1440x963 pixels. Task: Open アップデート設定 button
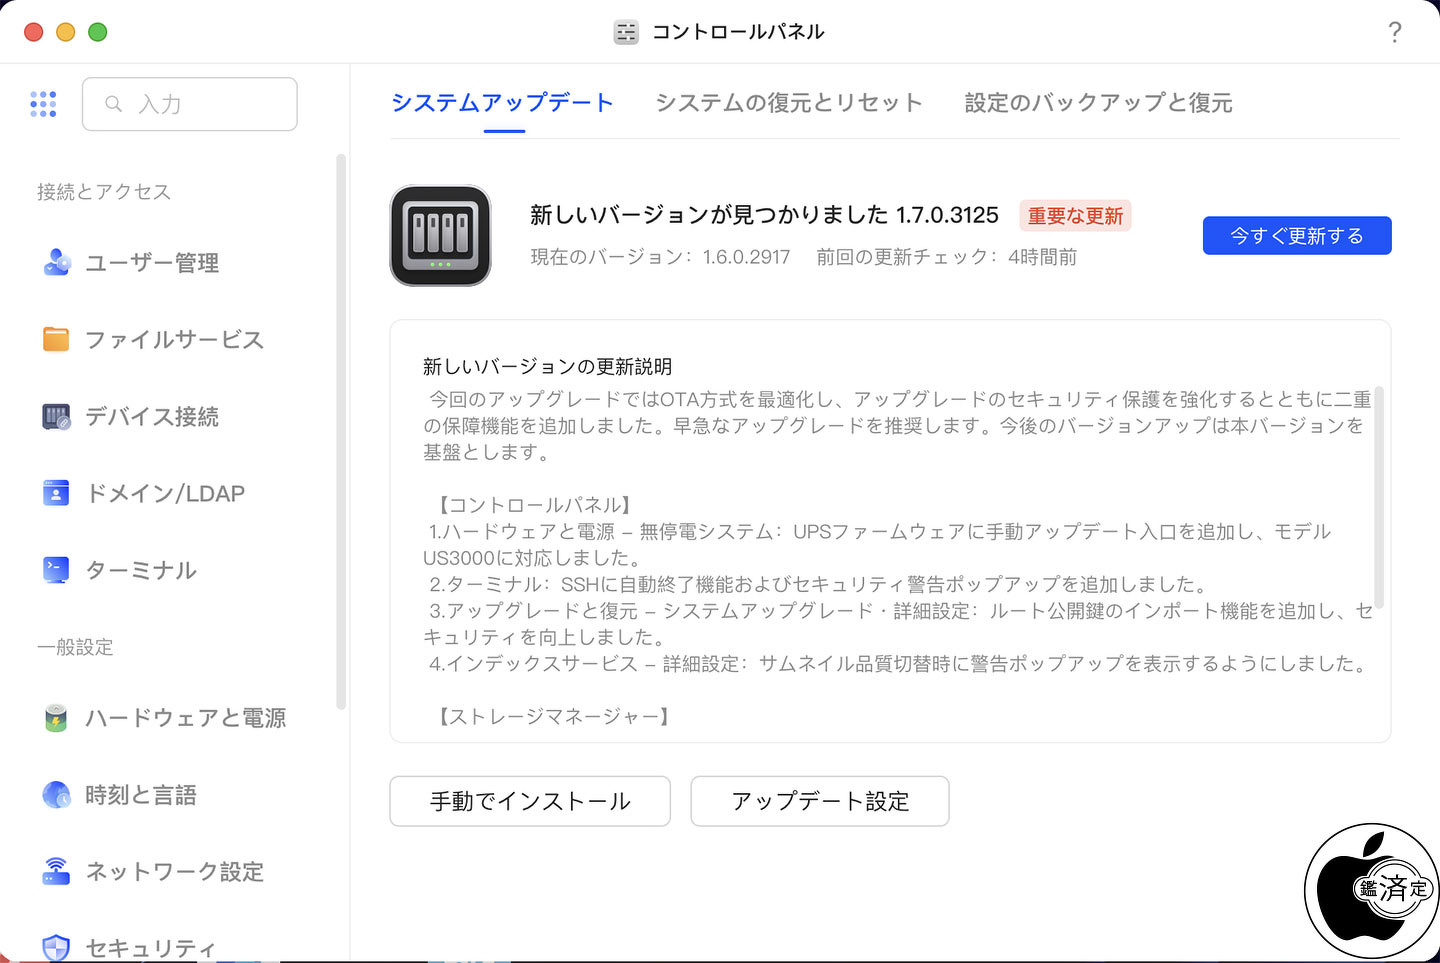[820, 801]
